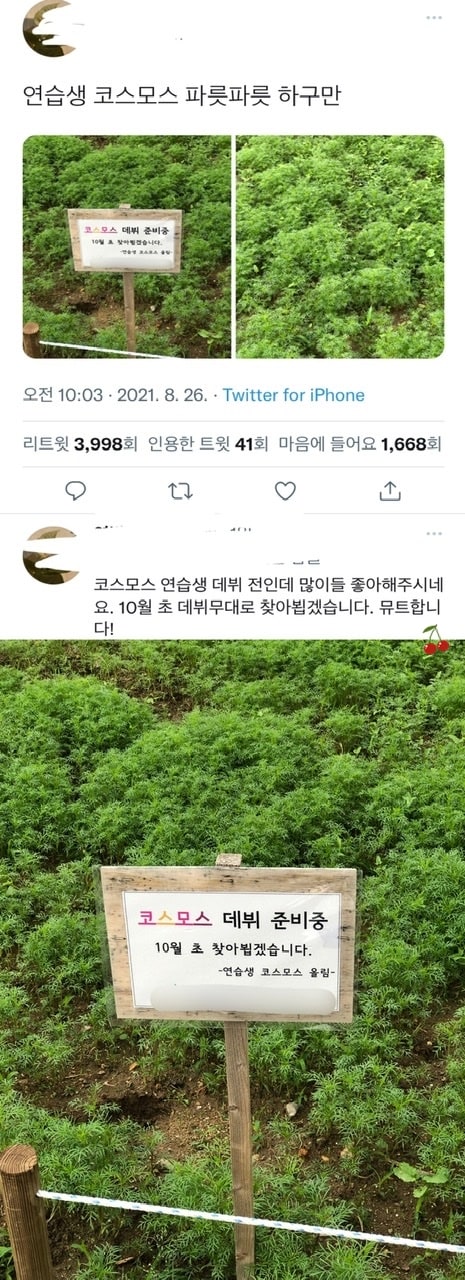Open the left photo with the sign
The width and height of the screenshot is (465, 1280).
pos(127,247)
